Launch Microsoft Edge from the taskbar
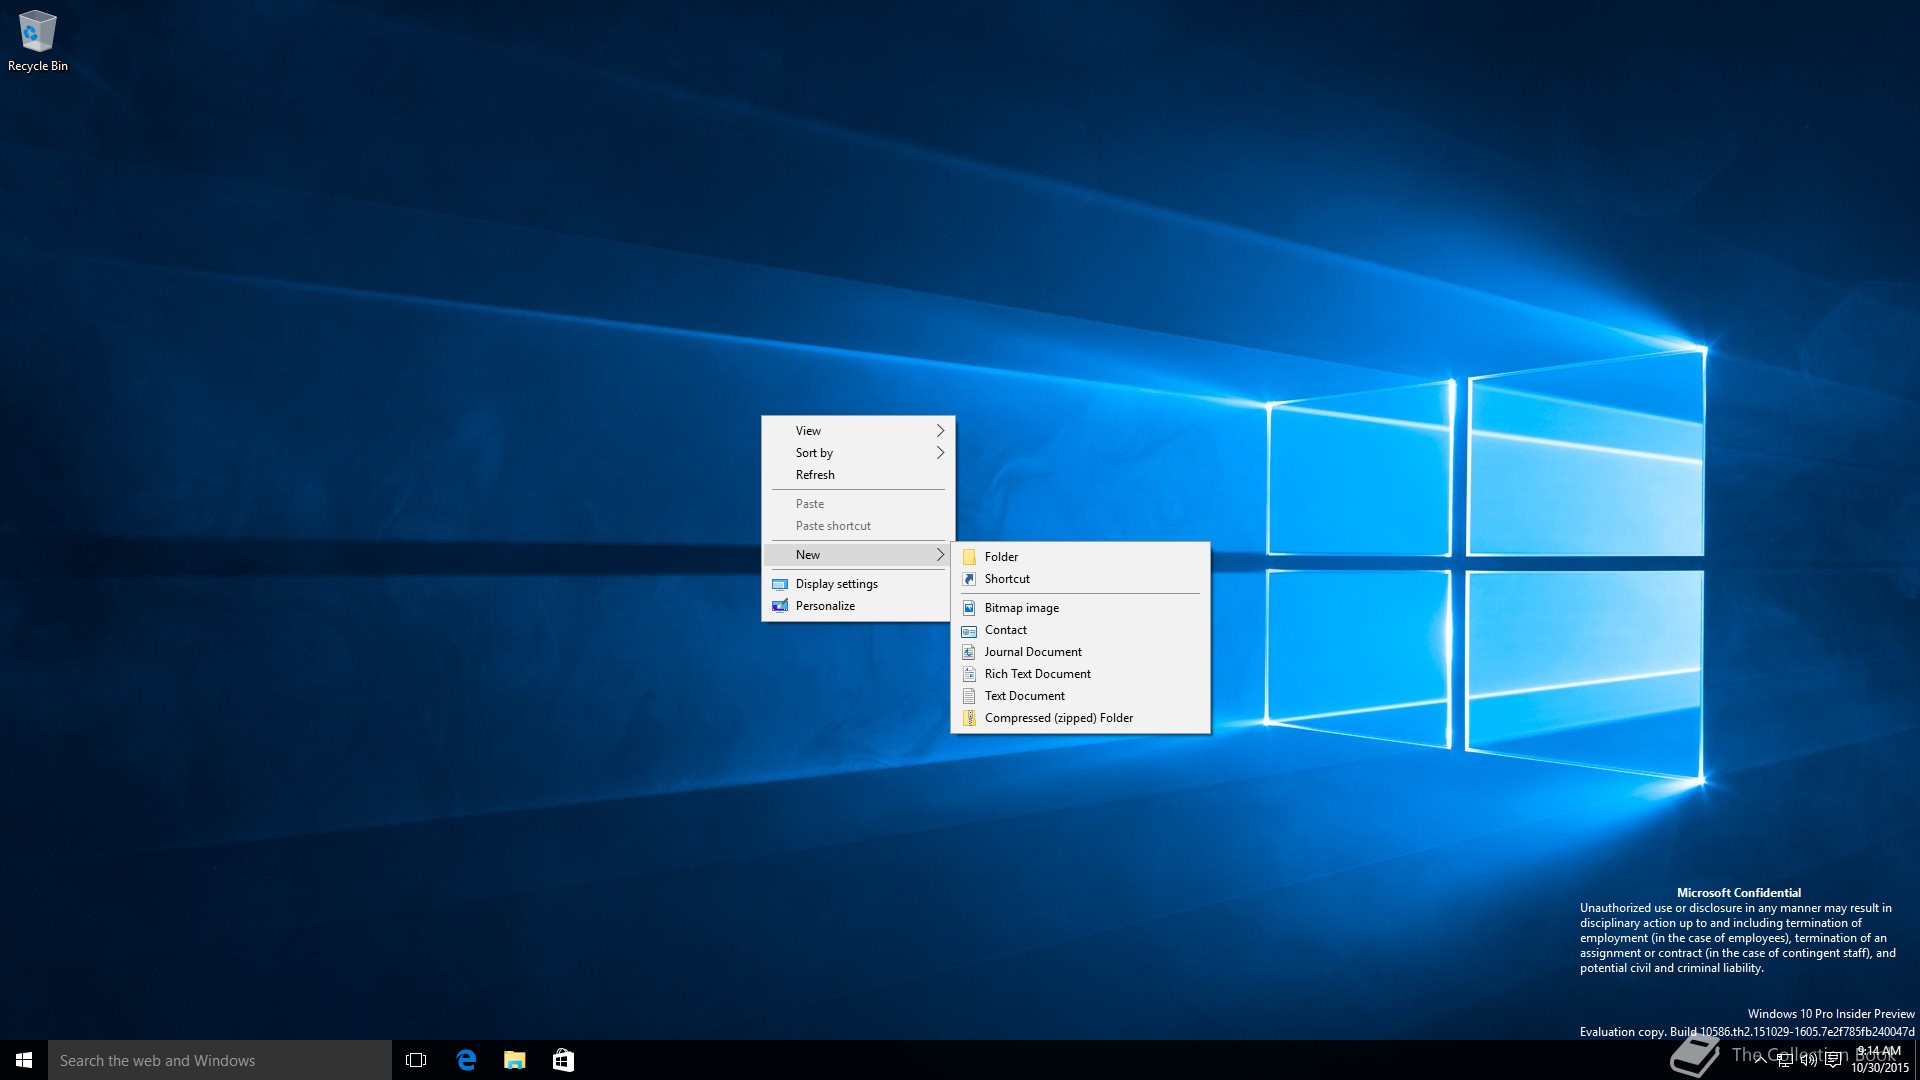Image resolution: width=1920 pixels, height=1080 pixels. tap(466, 1060)
